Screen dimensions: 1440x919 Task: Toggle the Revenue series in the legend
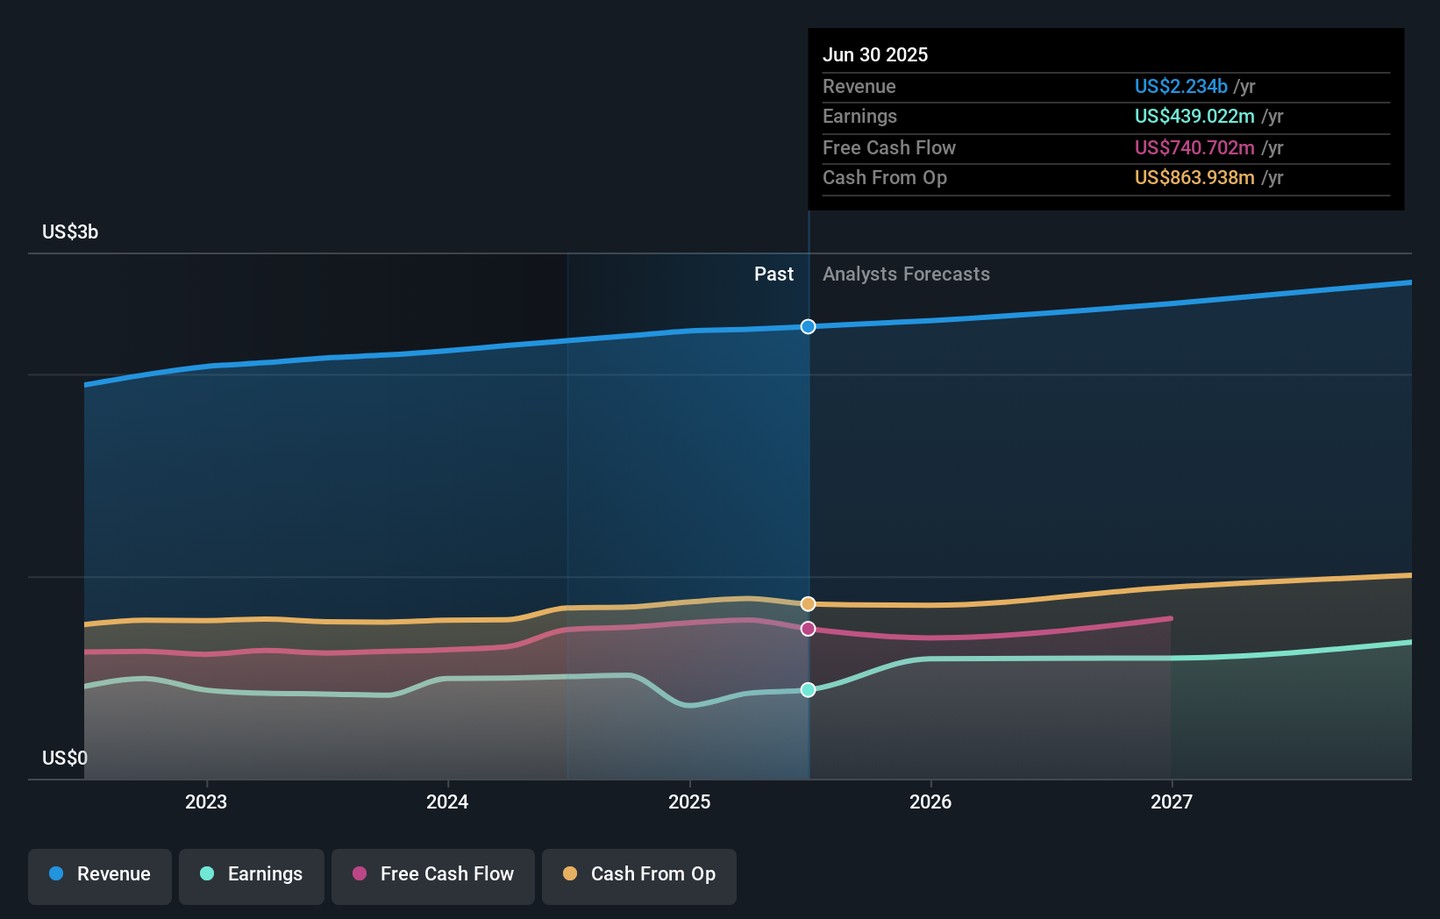(x=100, y=875)
